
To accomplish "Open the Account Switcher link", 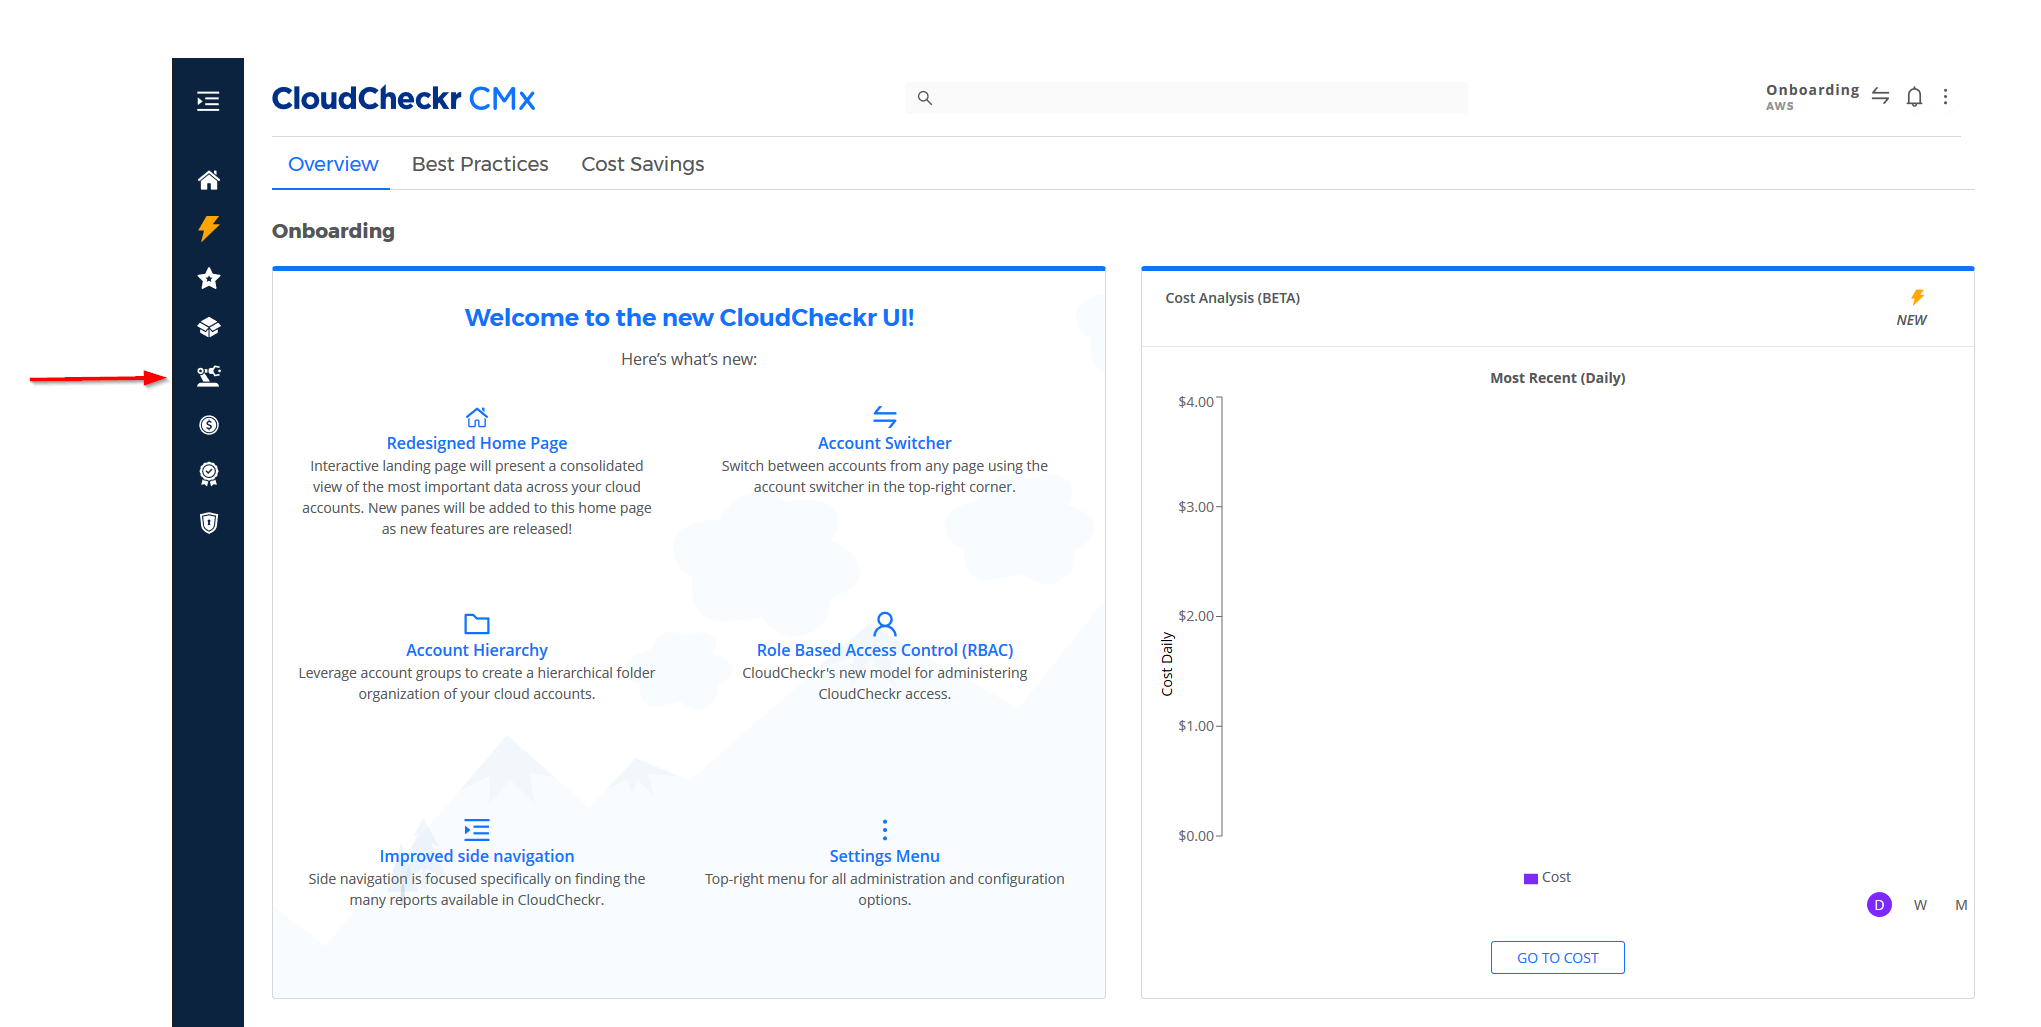I will (x=885, y=443).
